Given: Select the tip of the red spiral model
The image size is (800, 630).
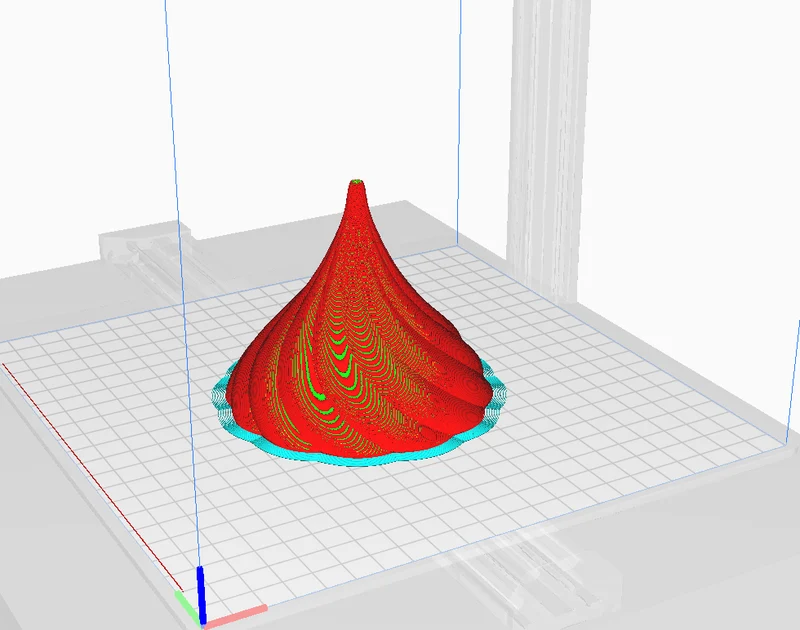Looking at the screenshot, I should pos(356,182).
